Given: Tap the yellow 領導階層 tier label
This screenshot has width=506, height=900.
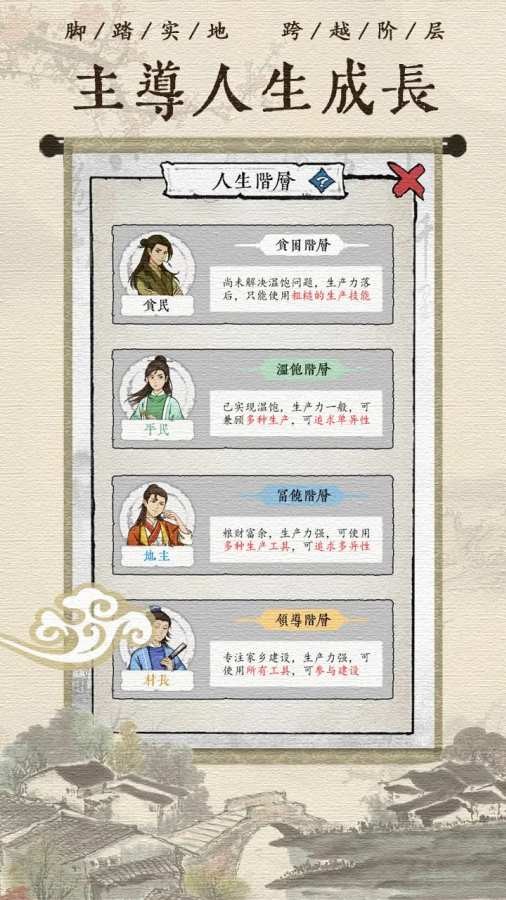Looking at the screenshot, I should click(x=302, y=620).
